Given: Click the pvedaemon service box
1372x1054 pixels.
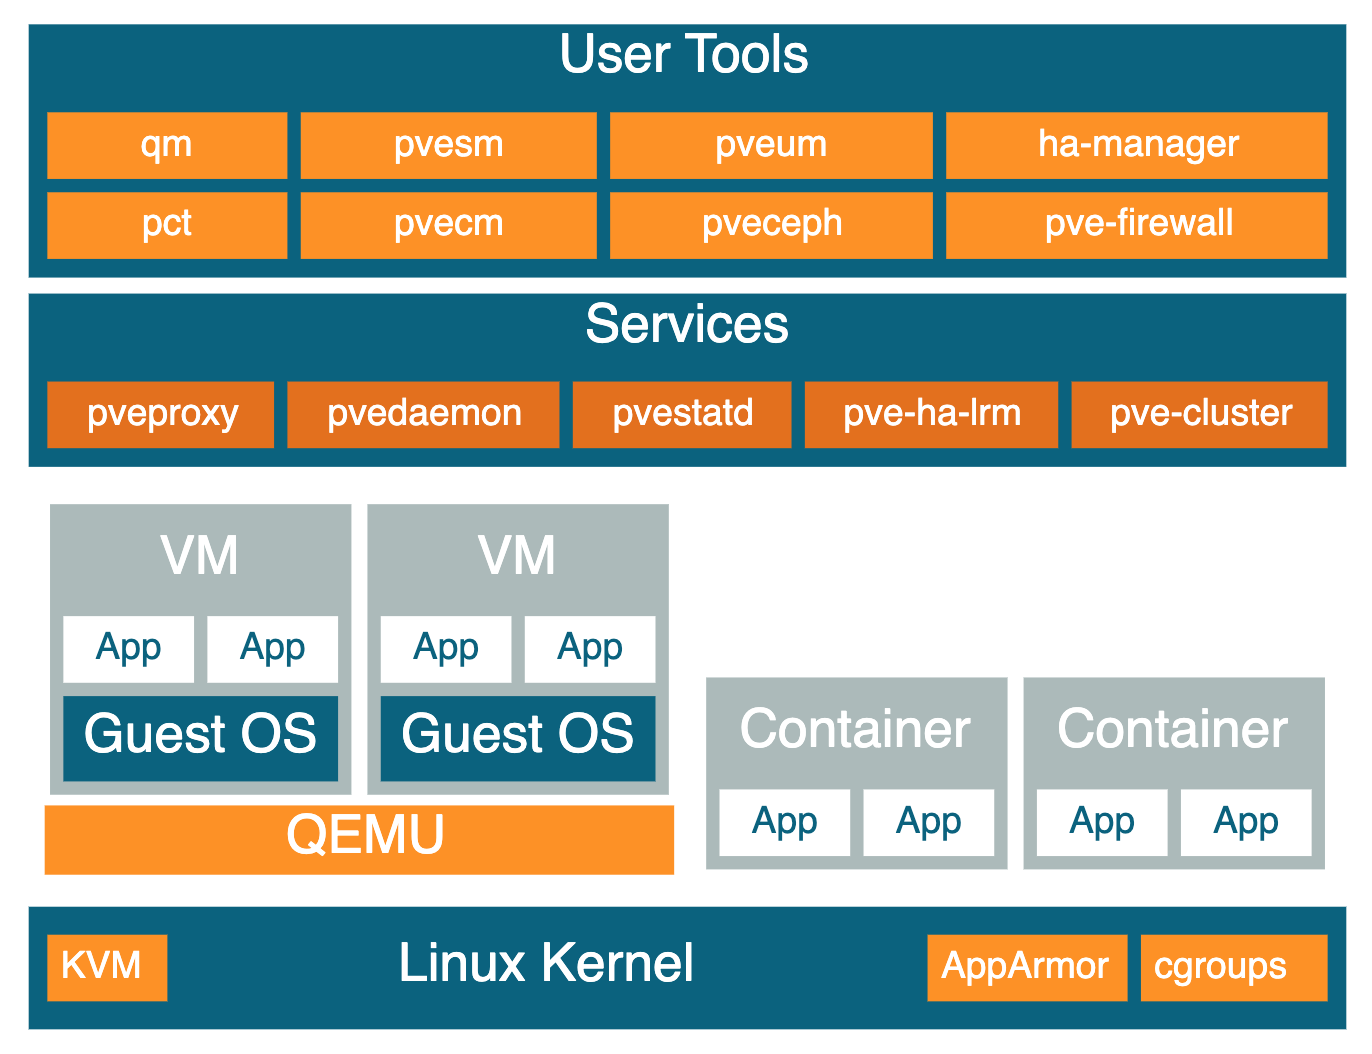Looking at the screenshot, I should click(x=423, y=414).
